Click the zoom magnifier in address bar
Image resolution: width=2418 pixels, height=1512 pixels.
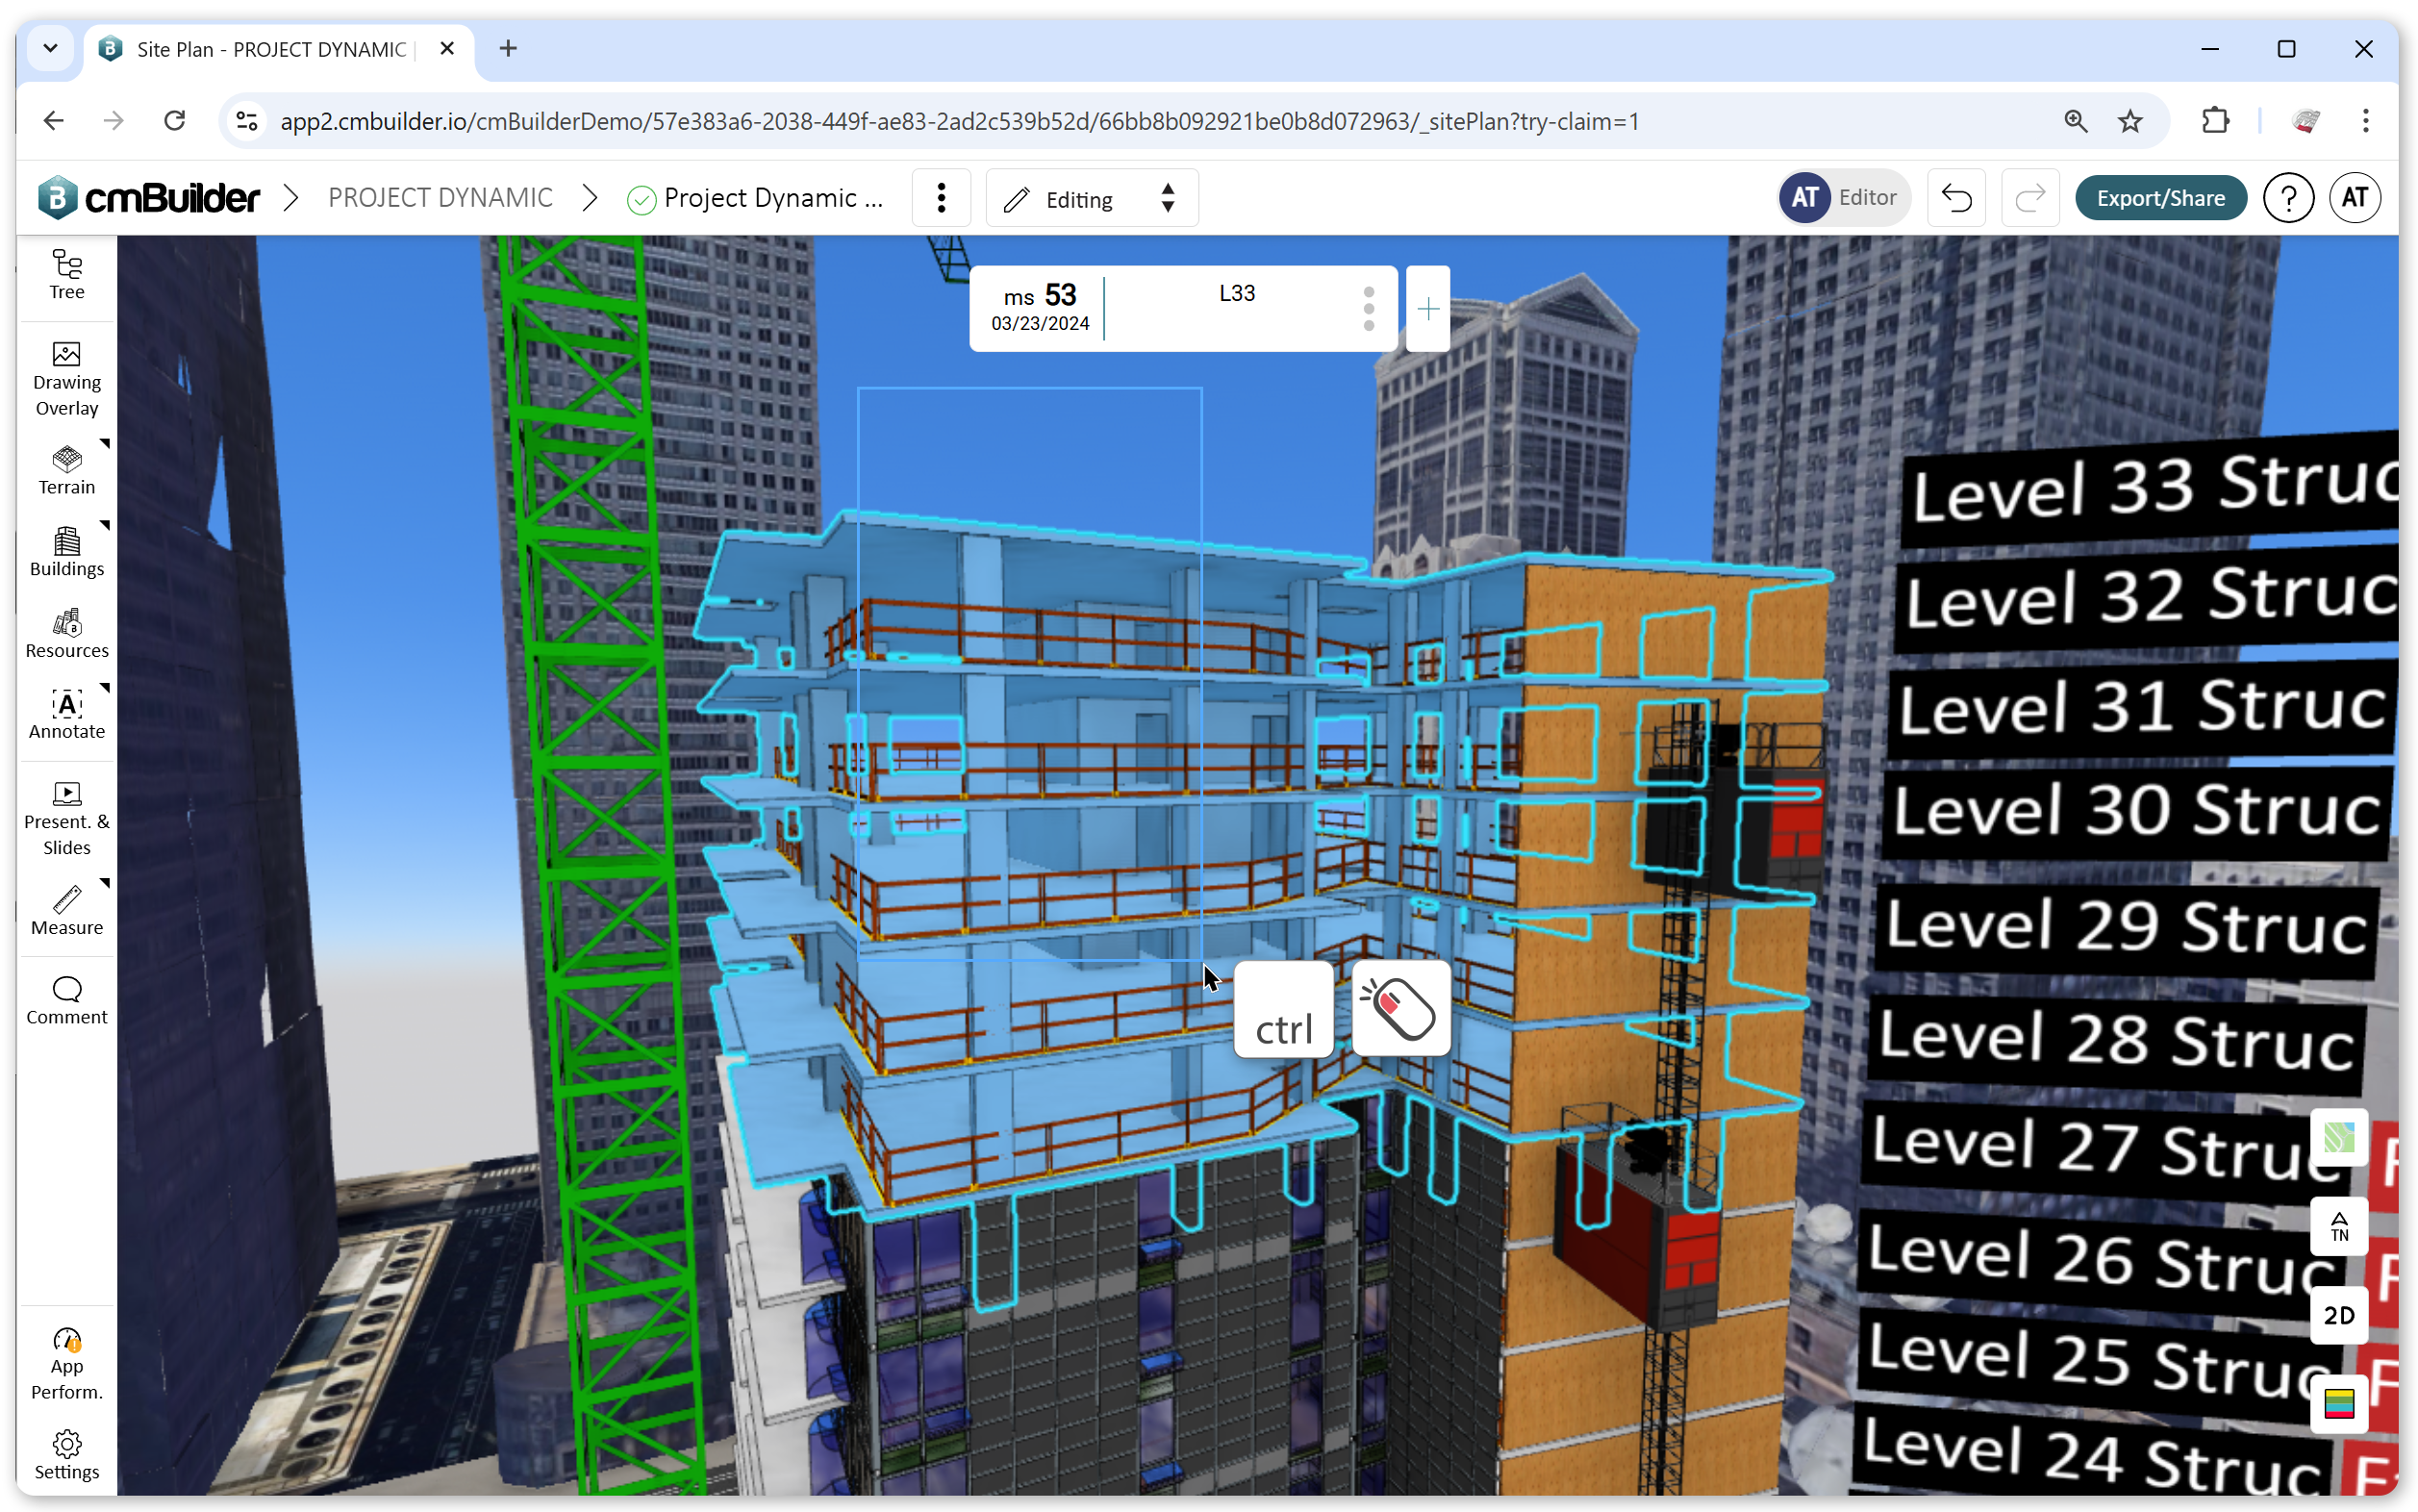pyautogui.click(x=2075, y=121)
